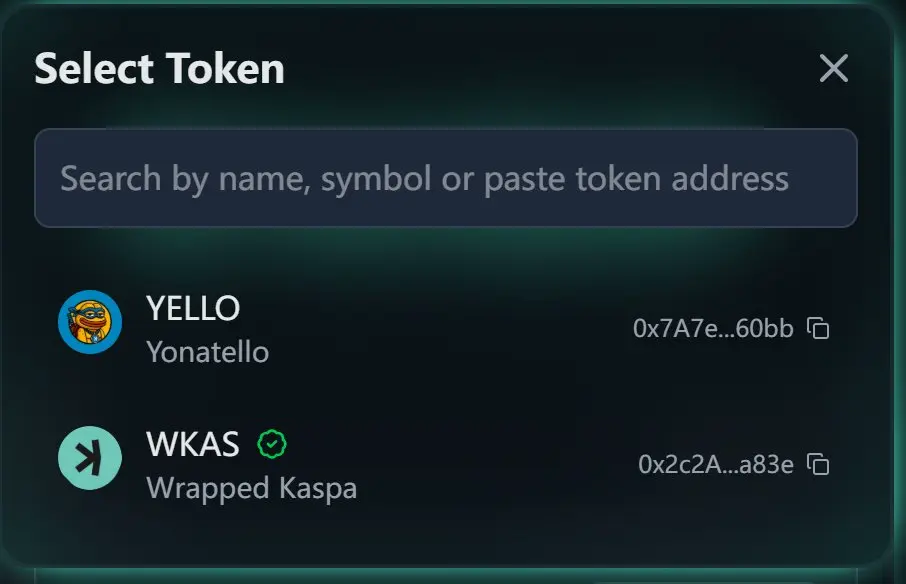The width and height of the screenshot is (906, 584).
Task: Click the 0x2c2A...a83e address text
Action: tap(716, 464)
